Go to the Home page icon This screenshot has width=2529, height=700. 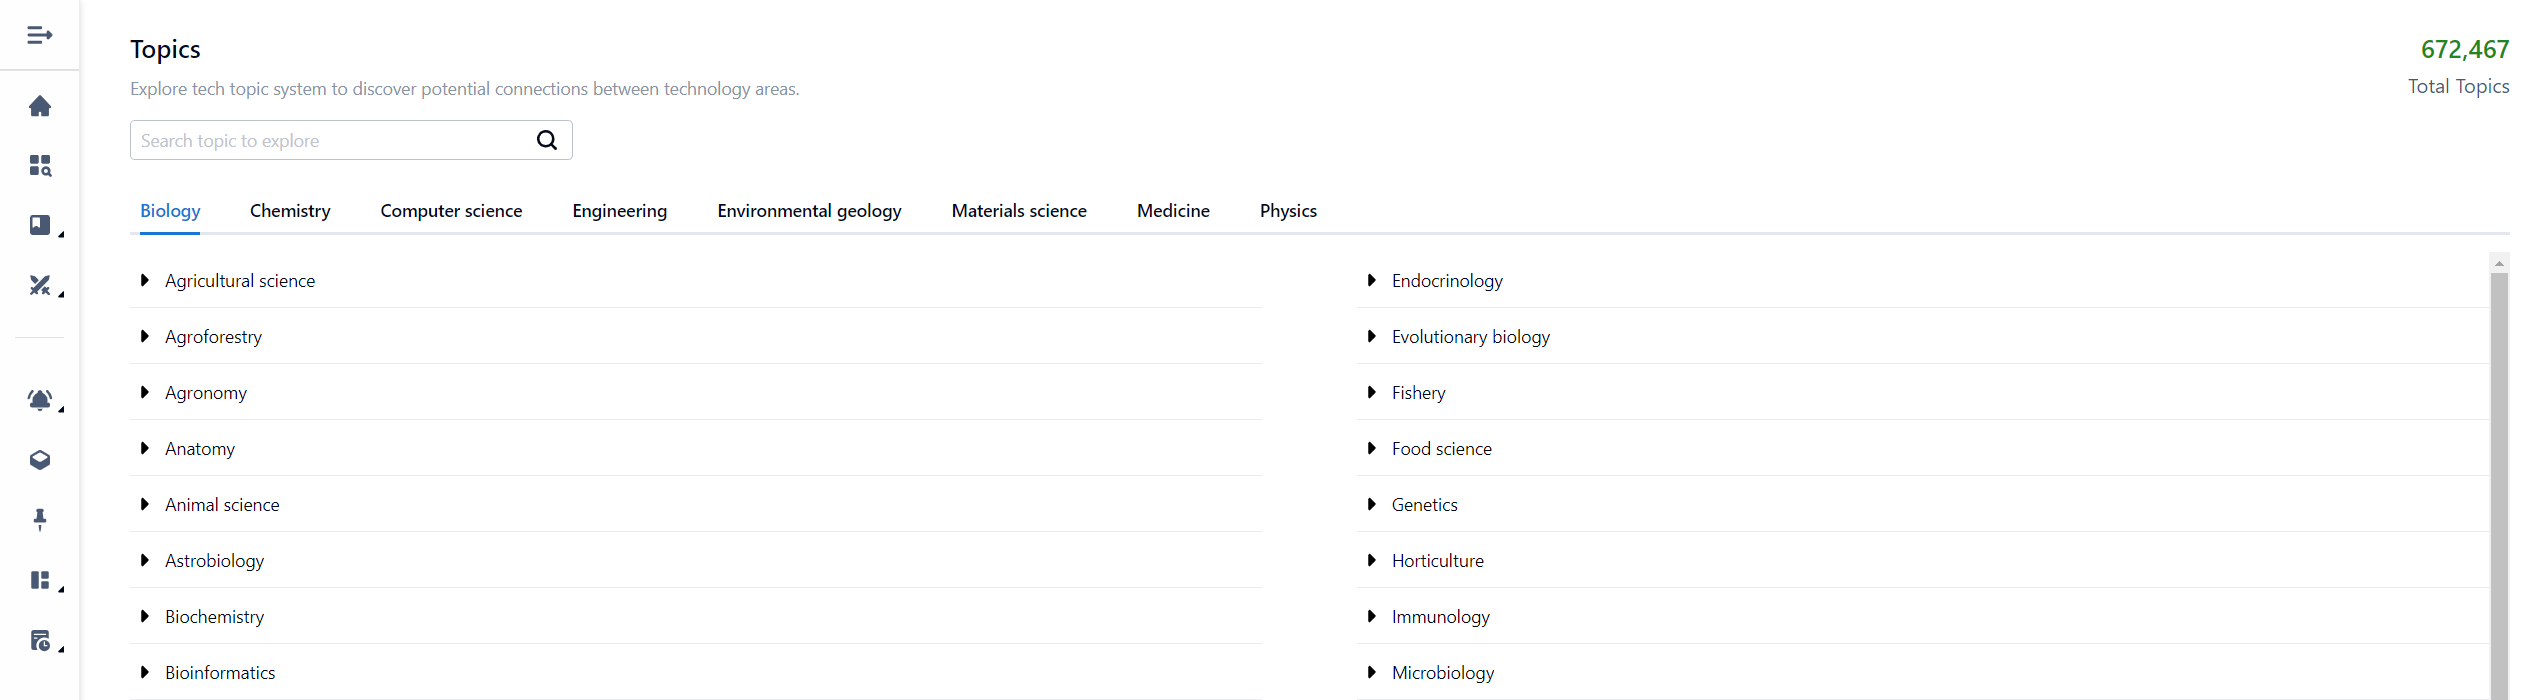[39, 106]
